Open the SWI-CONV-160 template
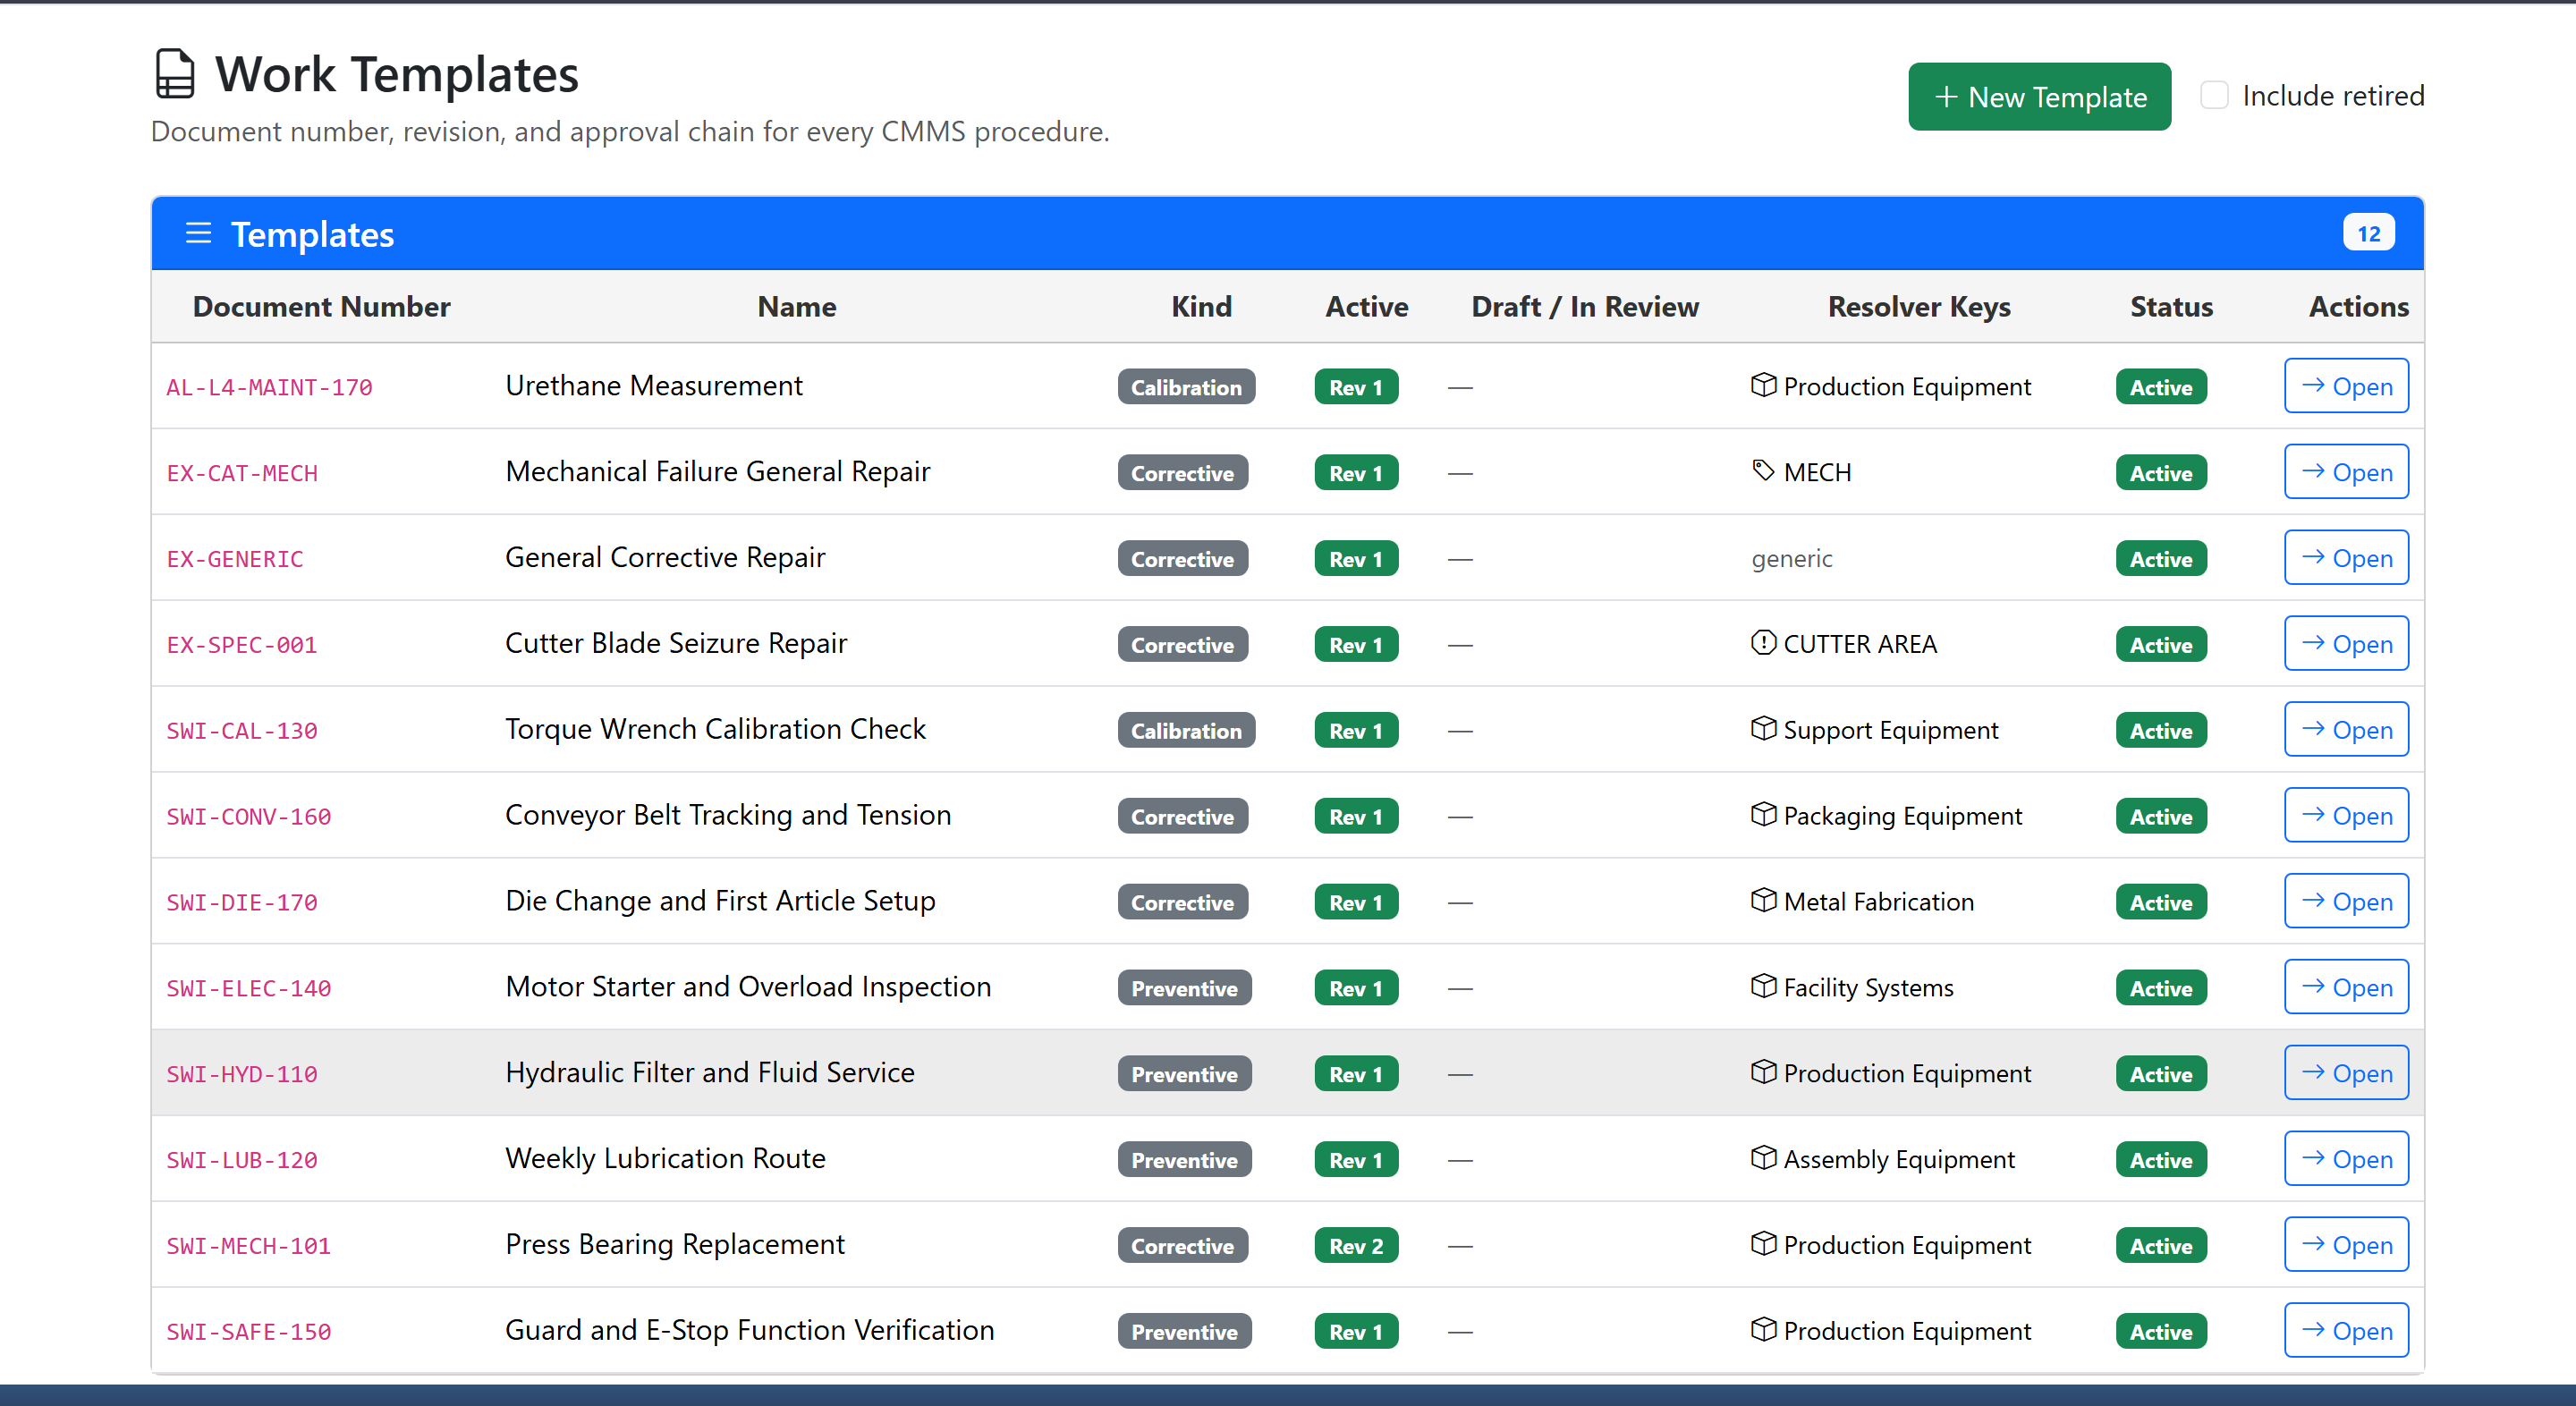Image resolution: width=2576 pixels, height=1406 pixels. [x=2346, y=816]
